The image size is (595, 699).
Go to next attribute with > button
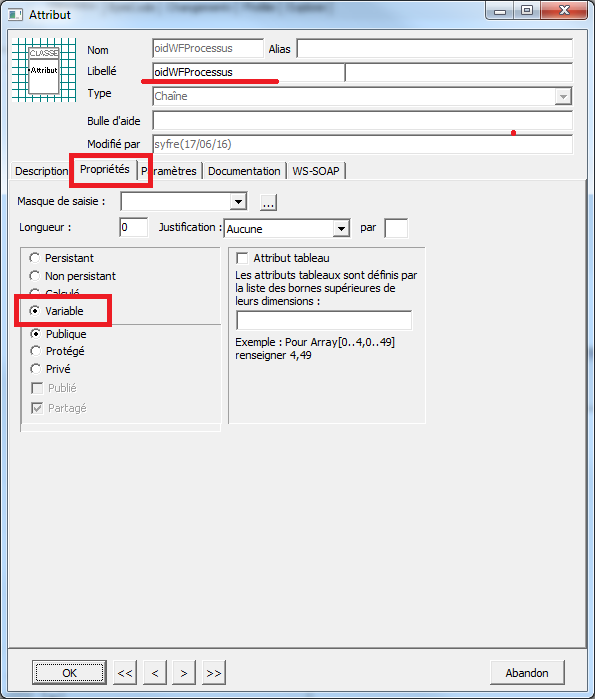coord(184,673)
